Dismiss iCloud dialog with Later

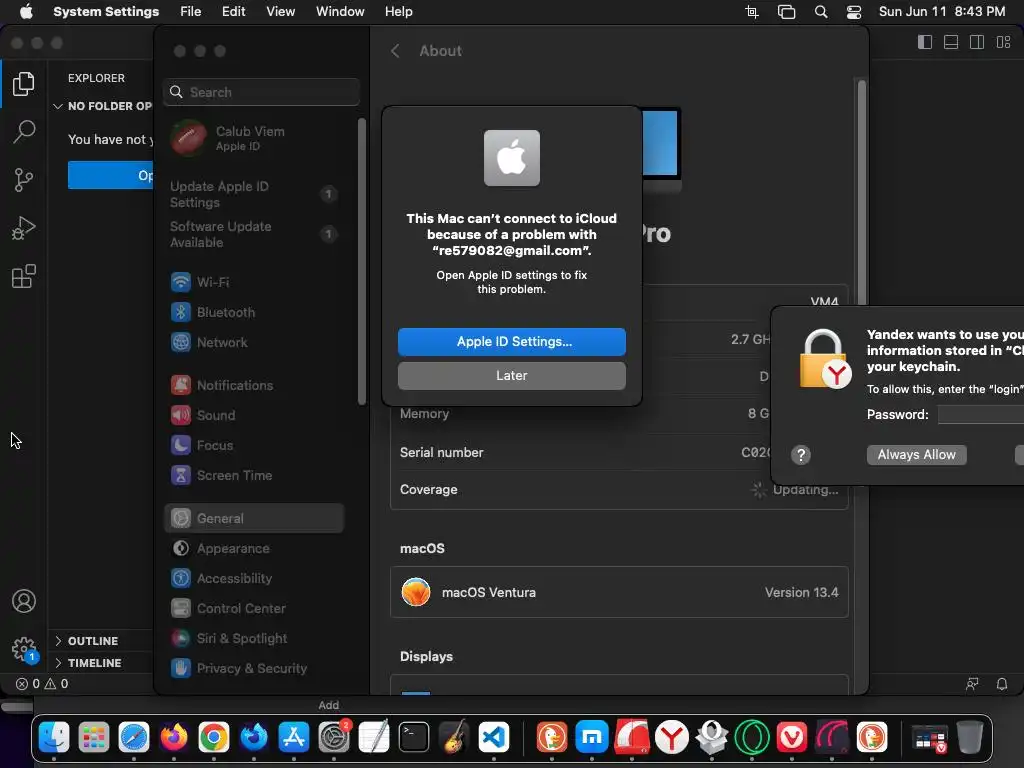tap(511, 376)
